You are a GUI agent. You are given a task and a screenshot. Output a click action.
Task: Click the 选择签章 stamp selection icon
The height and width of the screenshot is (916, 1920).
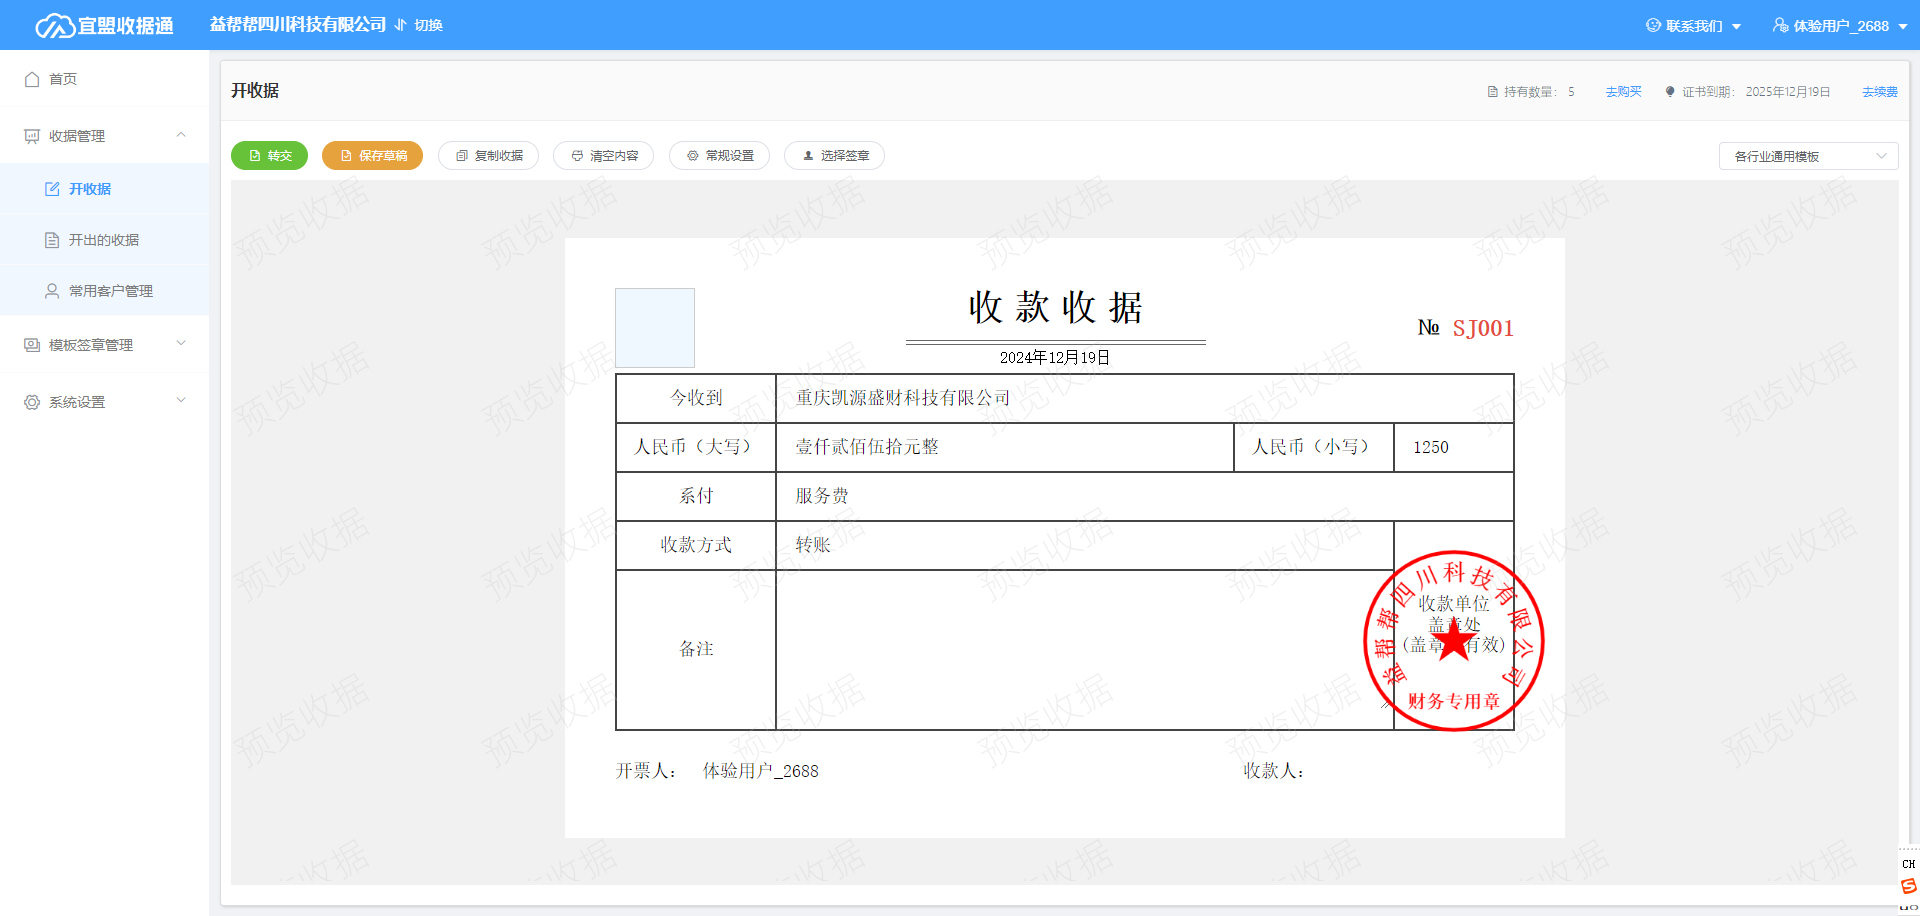click(809, 156)
